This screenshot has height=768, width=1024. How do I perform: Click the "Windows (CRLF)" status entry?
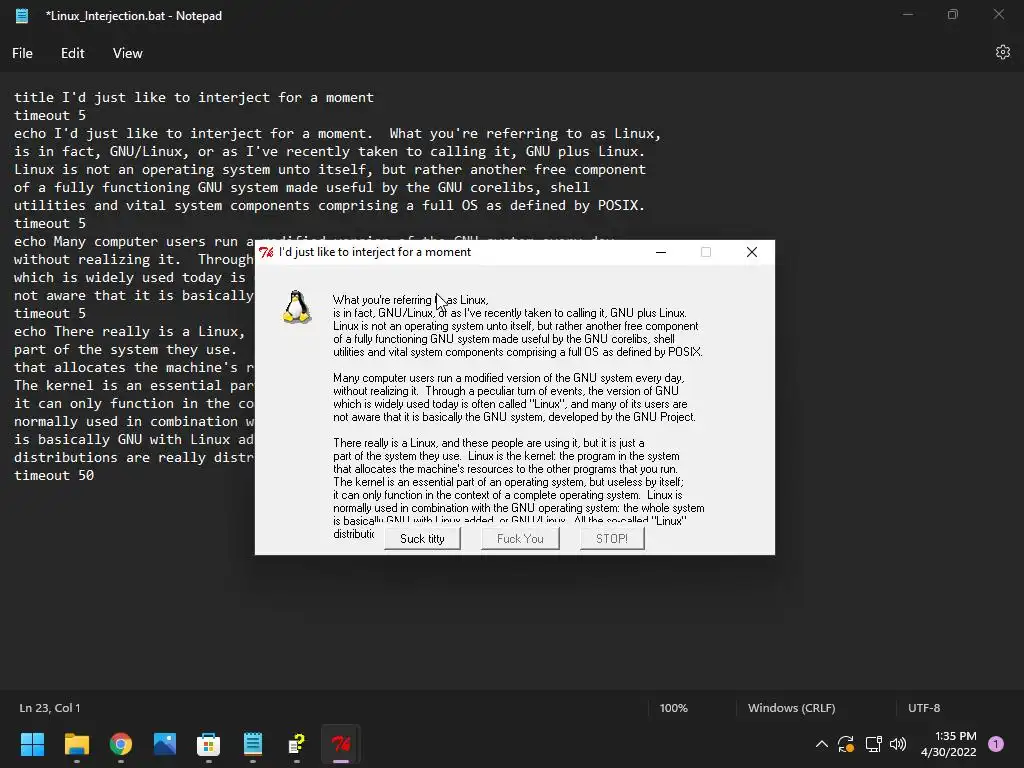click(x=792, y=708)
